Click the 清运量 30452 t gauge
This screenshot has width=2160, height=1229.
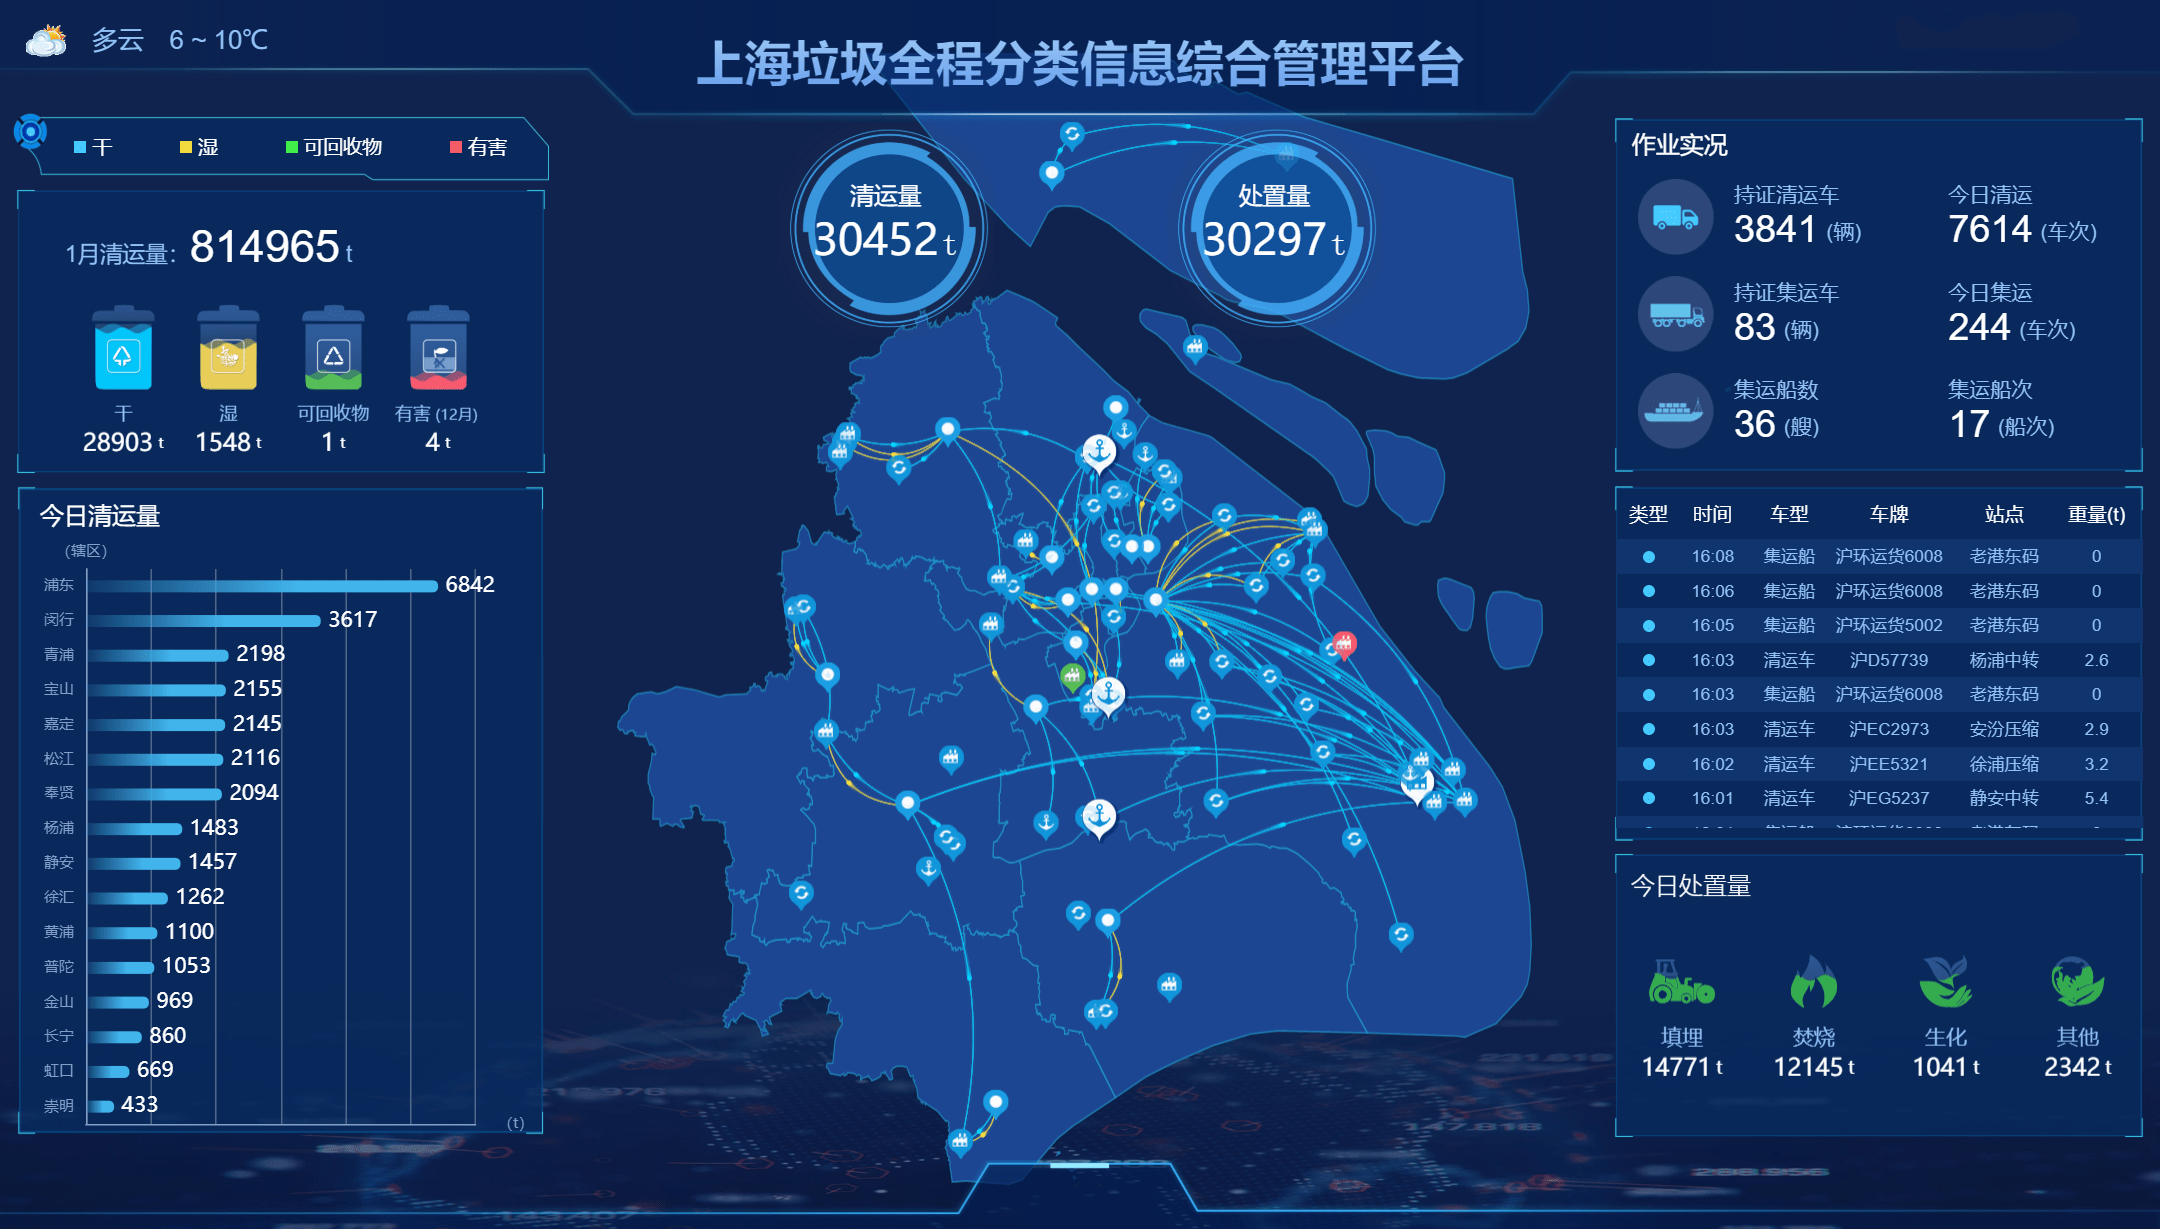click(x=888, y=228)
